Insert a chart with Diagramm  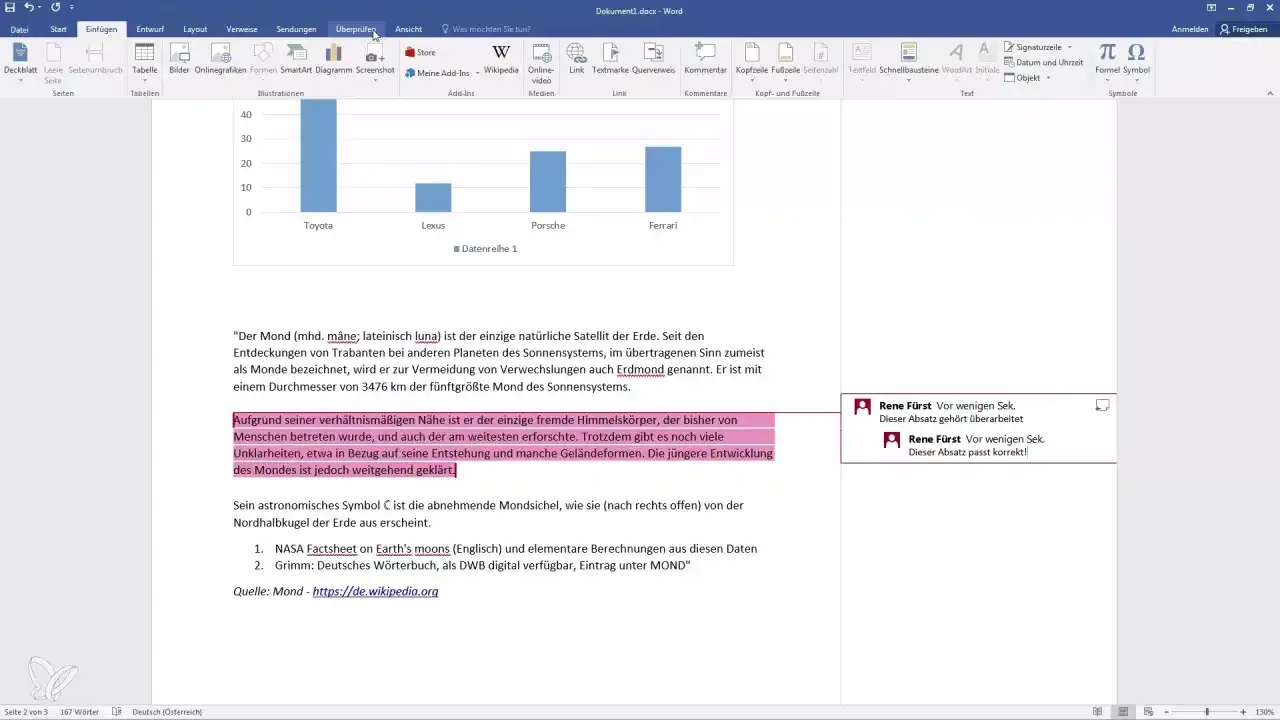click(x=333, y=60)
